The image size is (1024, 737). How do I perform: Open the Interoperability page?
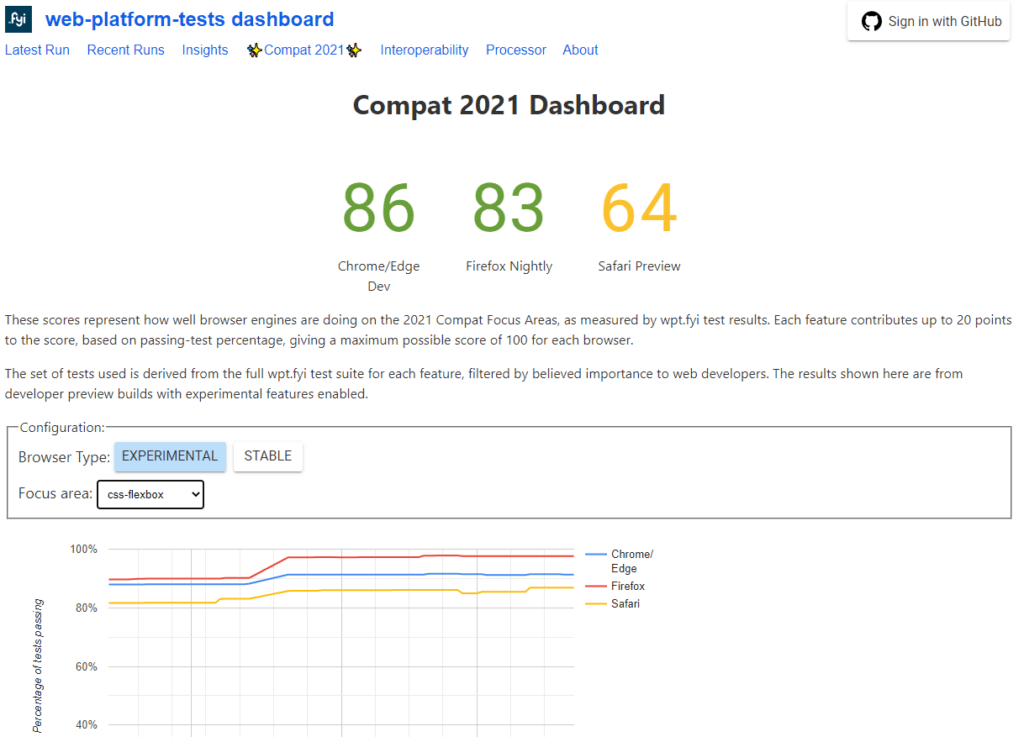424,50
